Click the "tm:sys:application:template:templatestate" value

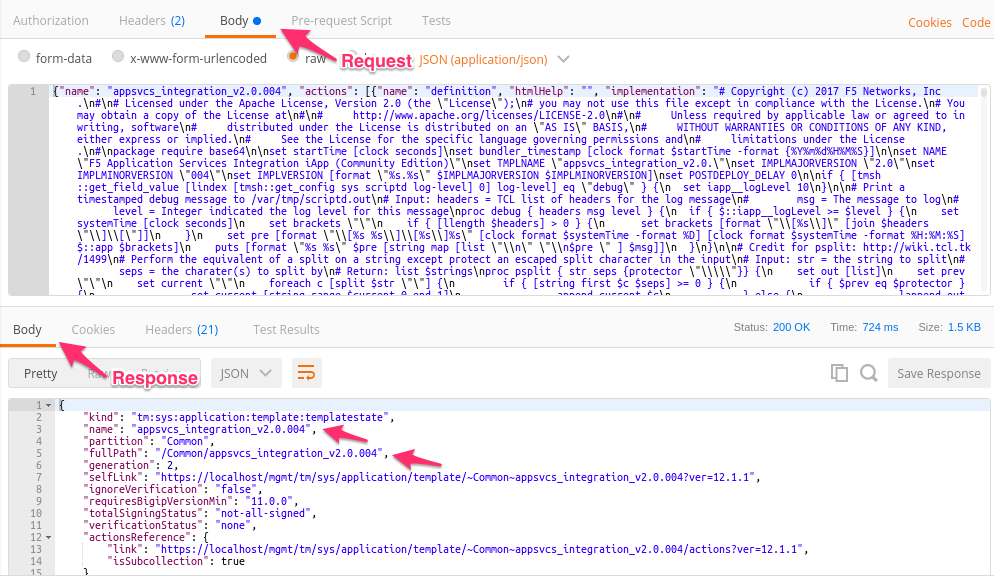(x=260, y=417)
